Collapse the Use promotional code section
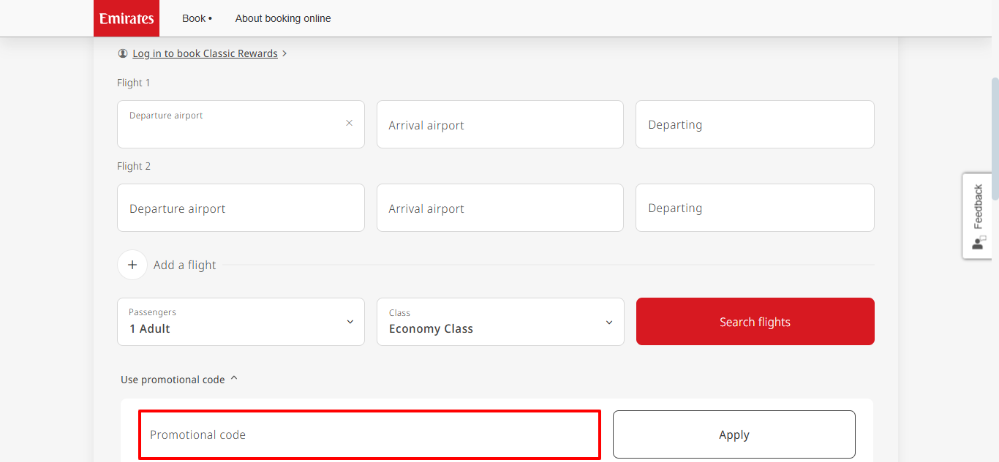This screenshot has width=999, height=462. pos(179,379)
